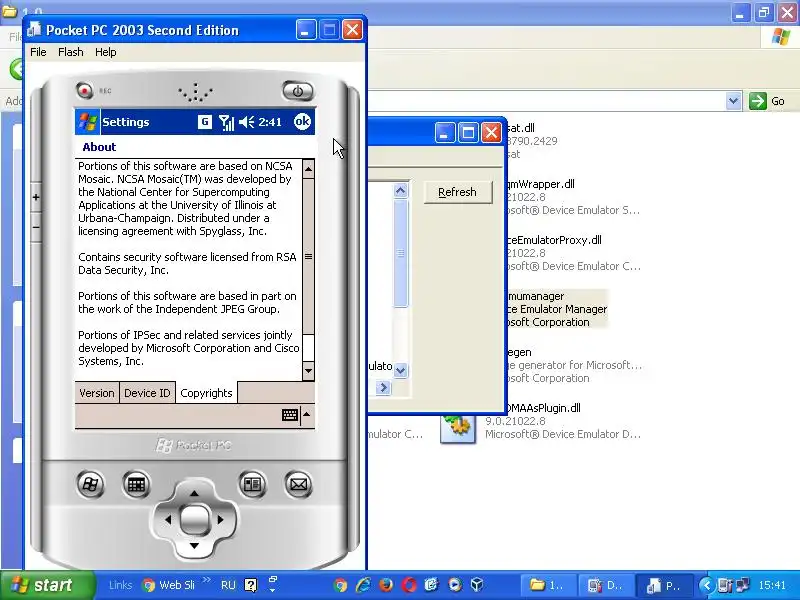
Task: Click the device Start hardware button
Action: 90,484
